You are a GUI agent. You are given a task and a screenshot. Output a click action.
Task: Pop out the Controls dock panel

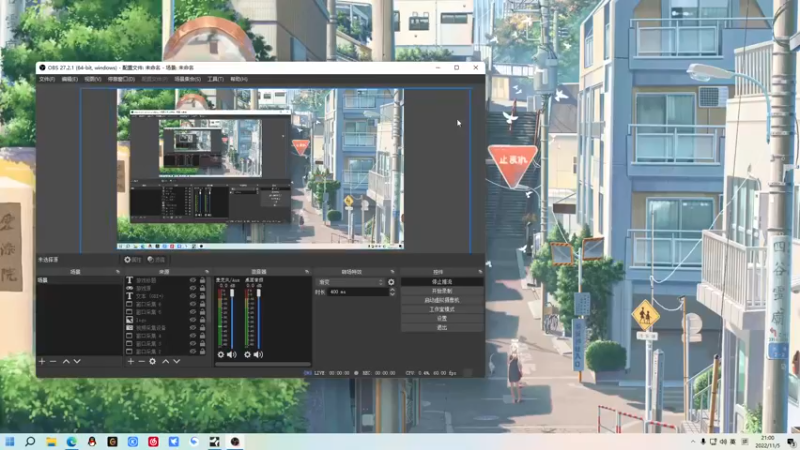click(x=479, y=271)
